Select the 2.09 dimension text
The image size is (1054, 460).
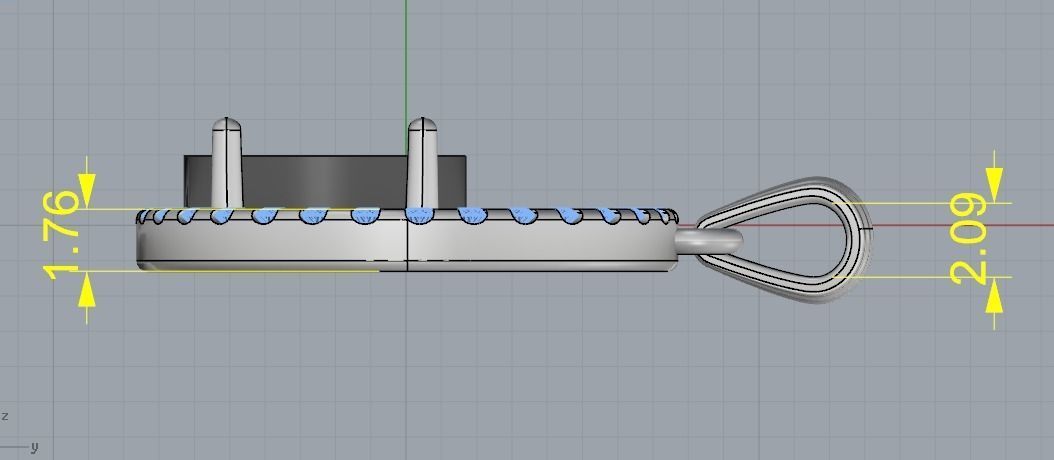[x=971, y=239]
